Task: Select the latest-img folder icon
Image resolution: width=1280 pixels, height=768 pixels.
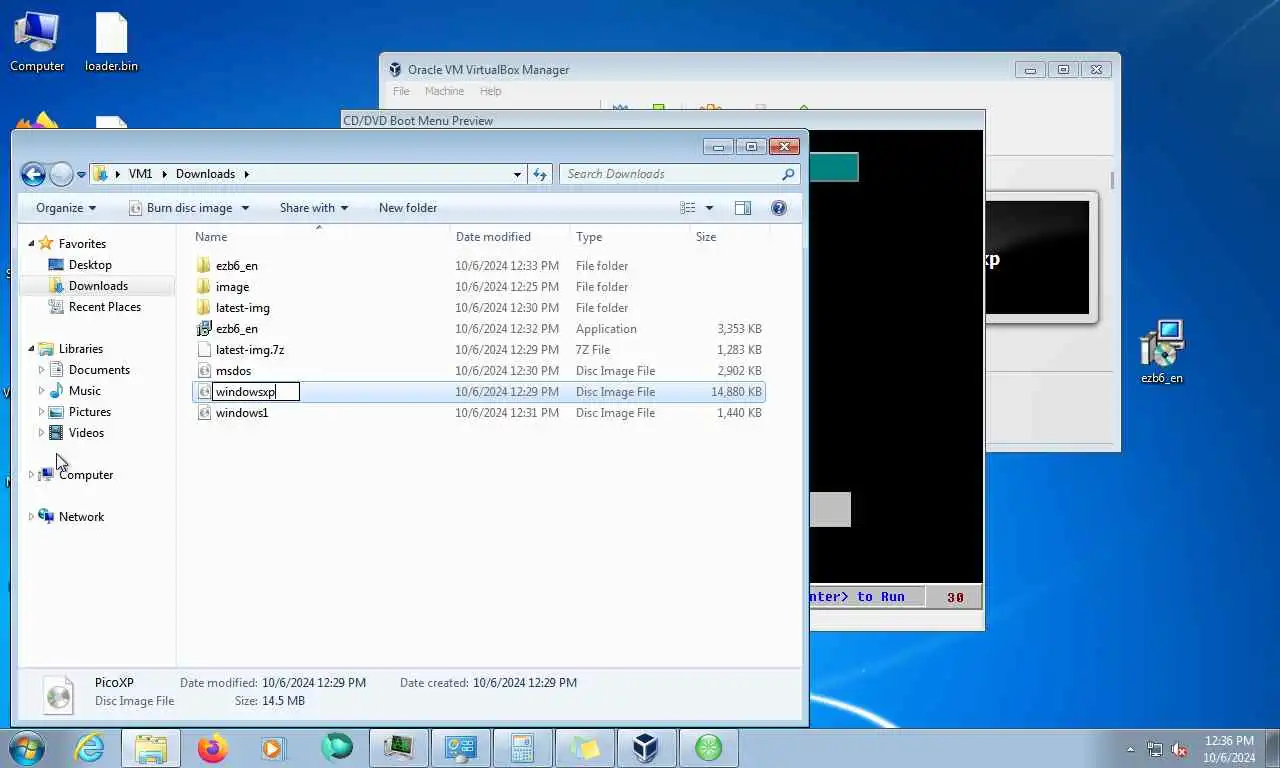Action: pos(204,308)
